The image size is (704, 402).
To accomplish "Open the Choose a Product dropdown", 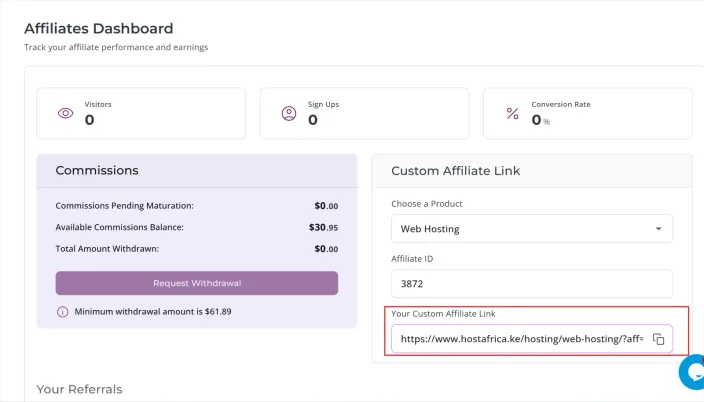I will pos(532,229).
